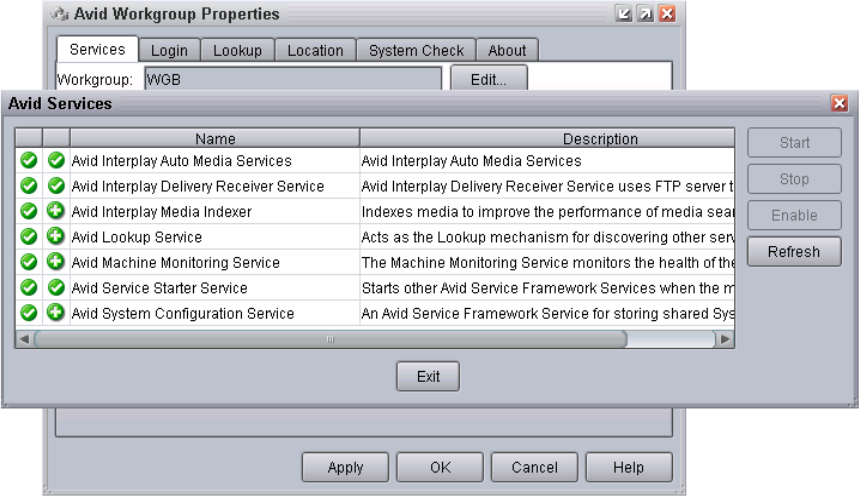Screen dimensions: 860x497
Task: Click description 'An Avid Service Framework Service for storing'
Action: point(547,314)
